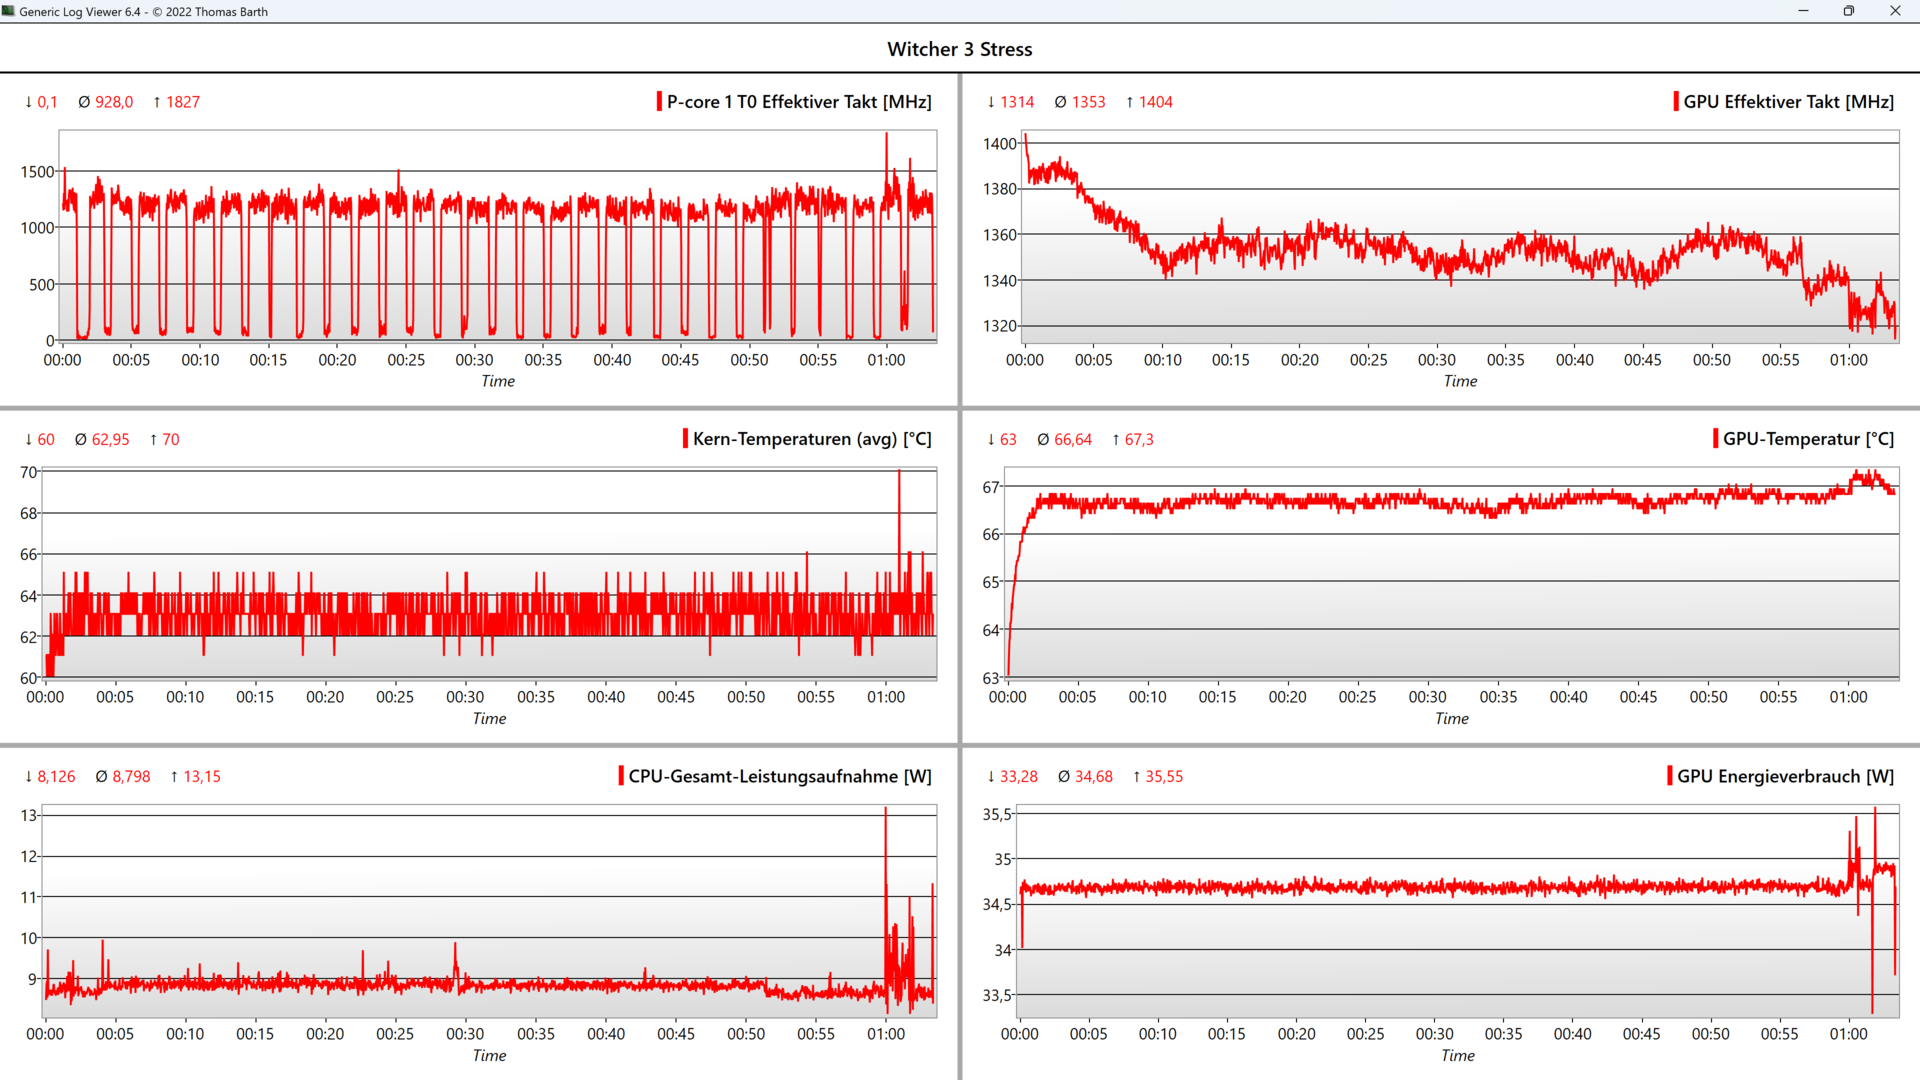Click minimum value 60 in Kern-Temperaturen chart
This screenshot has height=1080, width=1920.
[46, 439]
